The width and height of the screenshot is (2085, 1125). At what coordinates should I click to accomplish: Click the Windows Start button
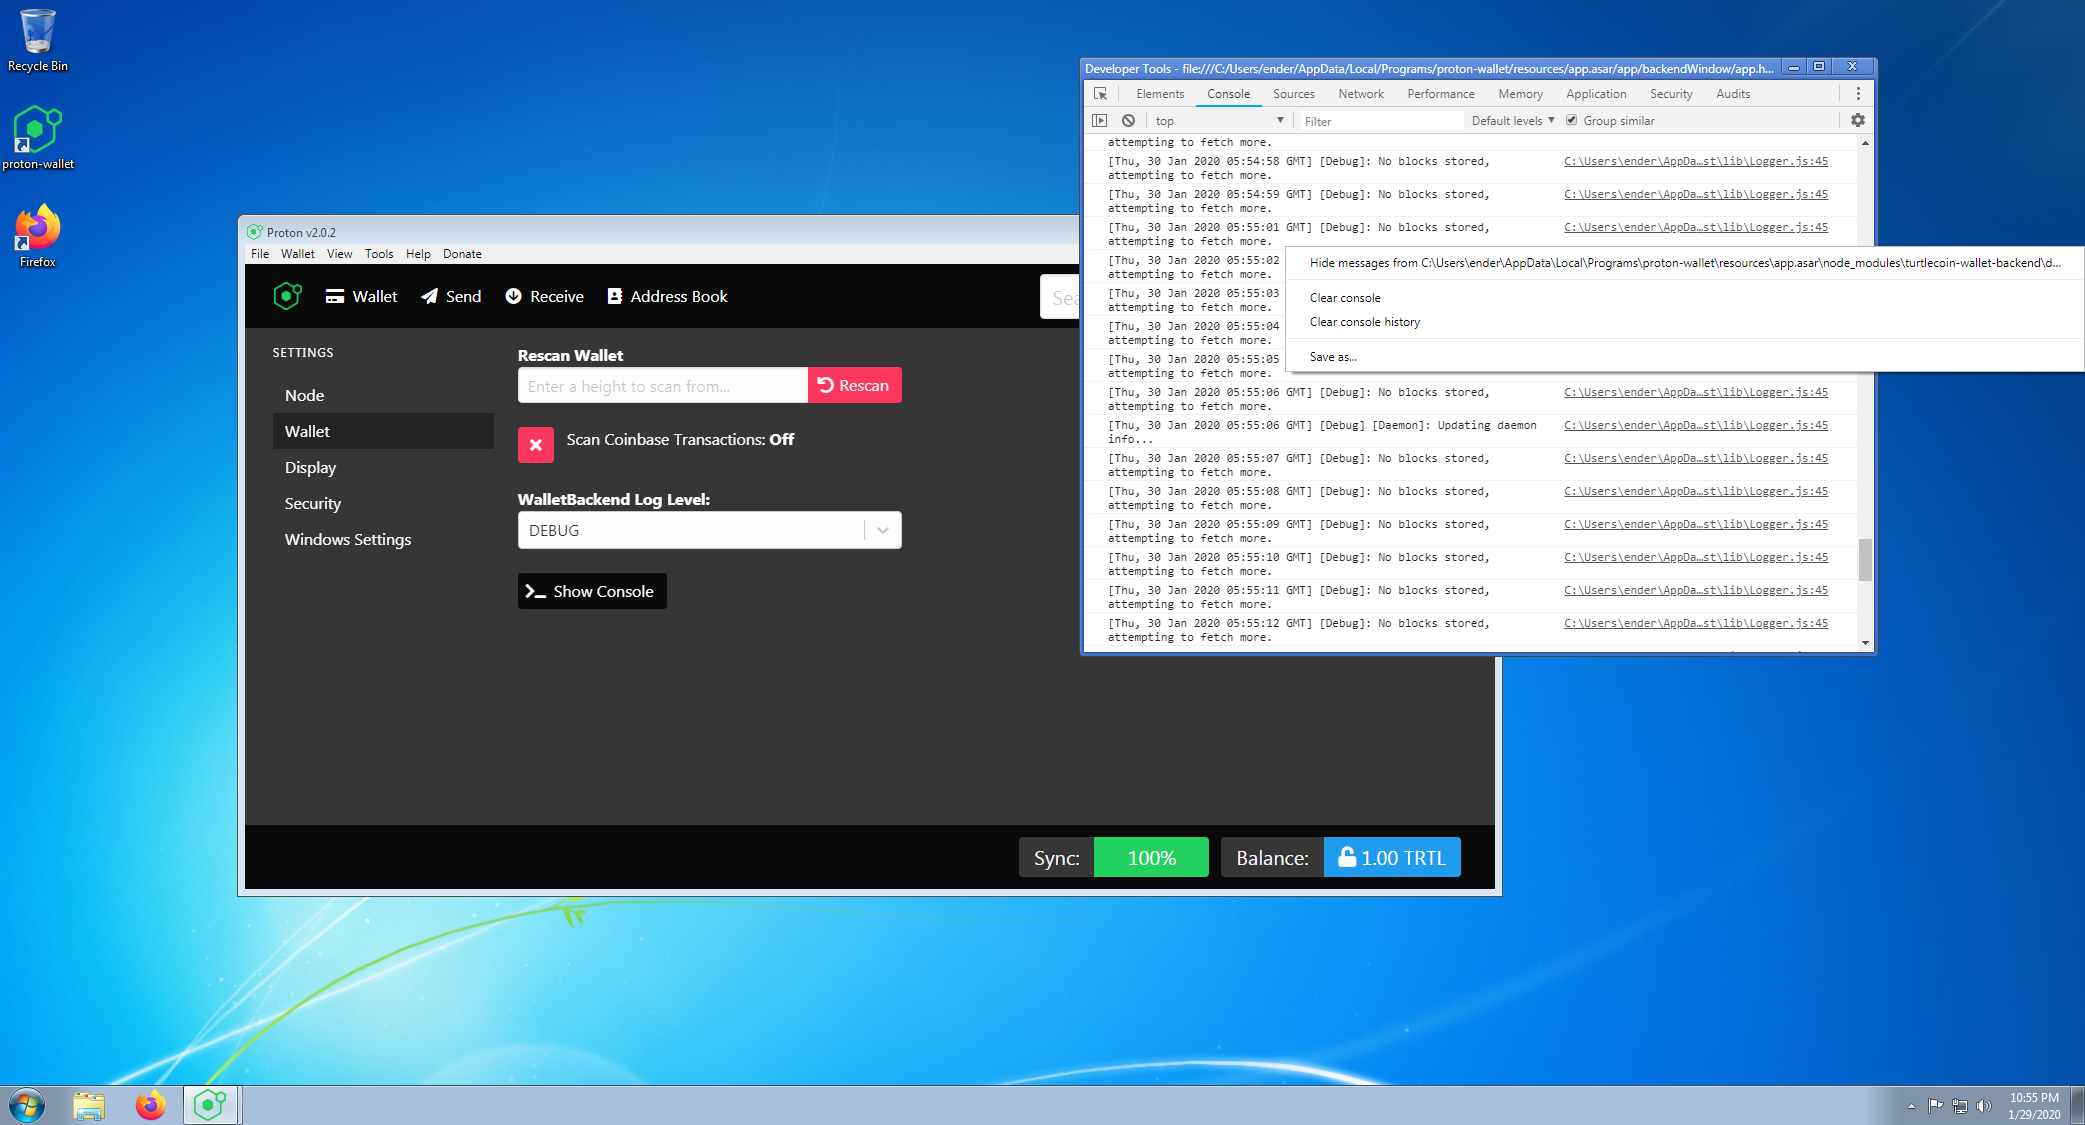coord(27,1106)
